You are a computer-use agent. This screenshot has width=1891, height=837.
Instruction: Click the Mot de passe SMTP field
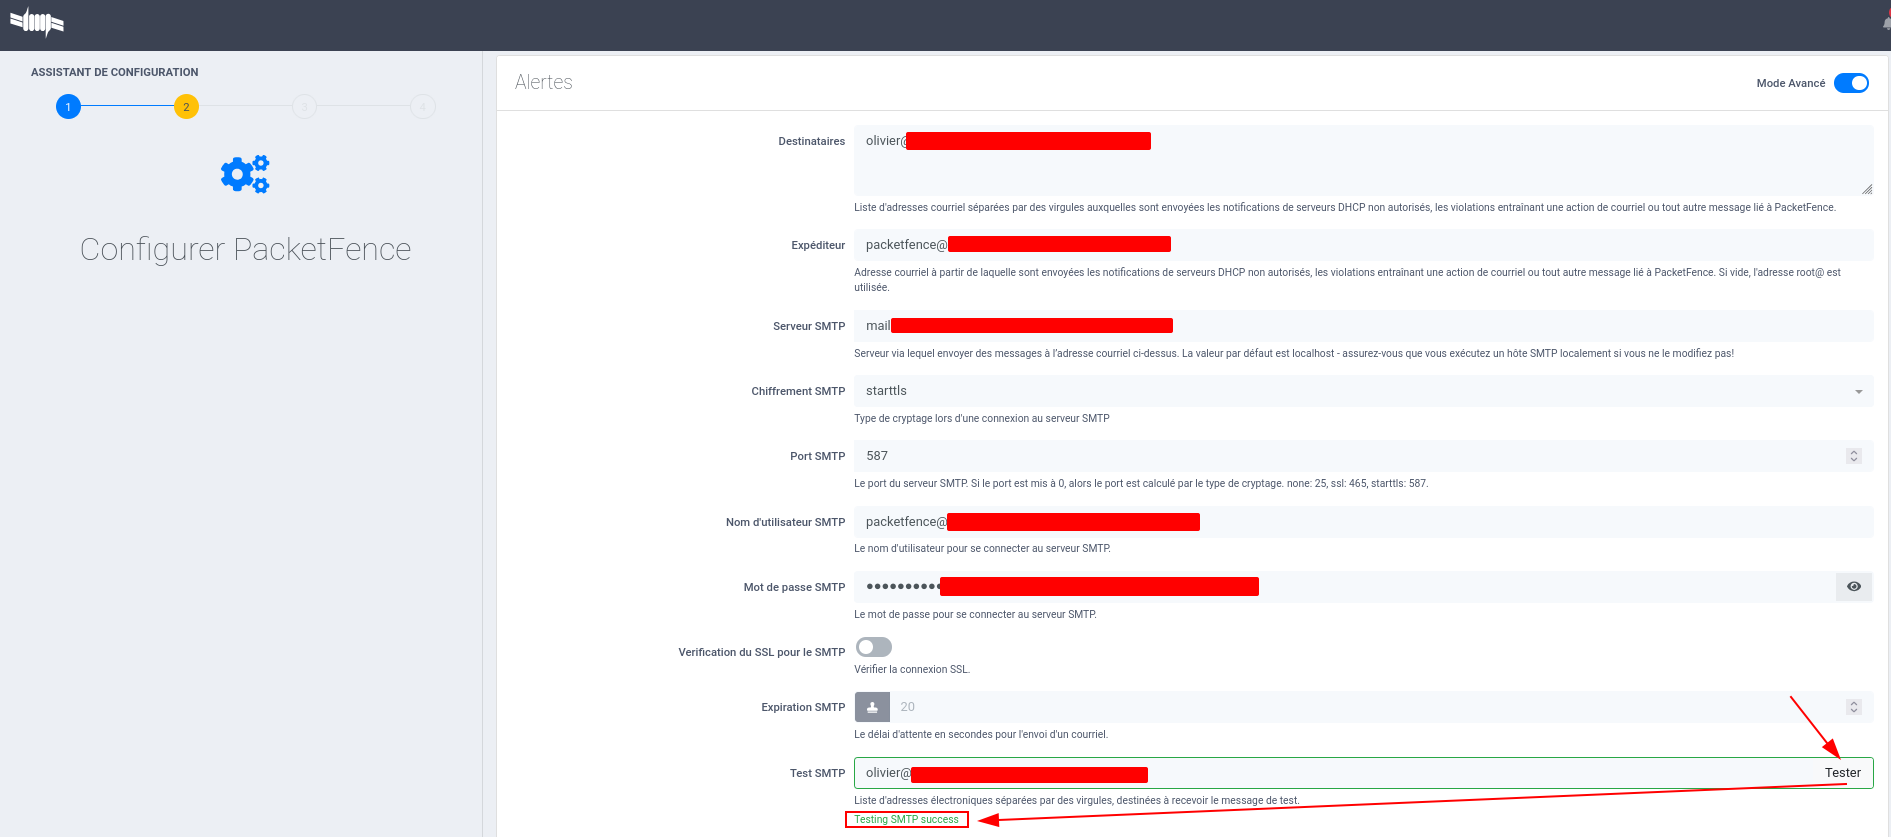point(1345,587)
